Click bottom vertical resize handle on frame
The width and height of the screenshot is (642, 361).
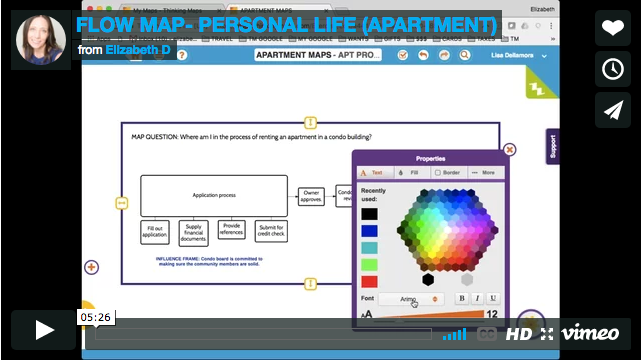point(310,284)
